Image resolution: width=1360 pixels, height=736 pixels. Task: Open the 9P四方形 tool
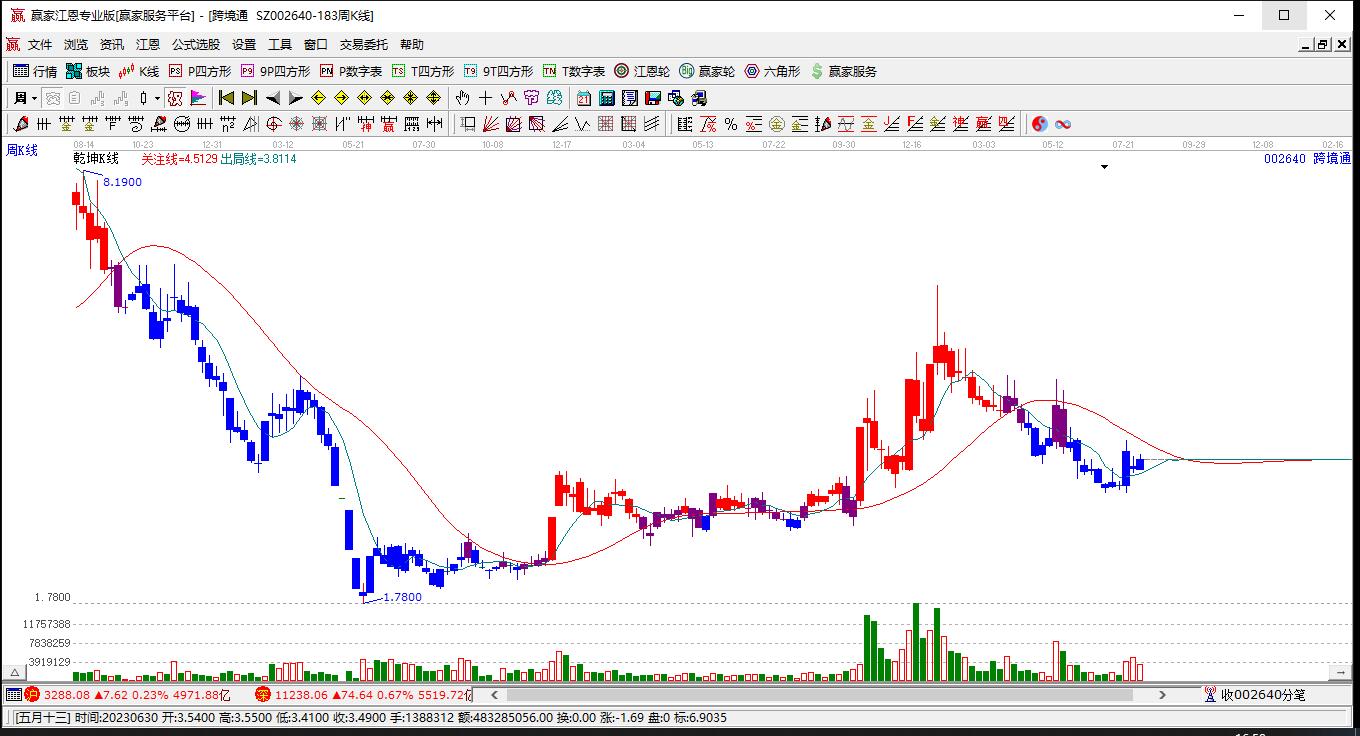[x=274, y=71]
